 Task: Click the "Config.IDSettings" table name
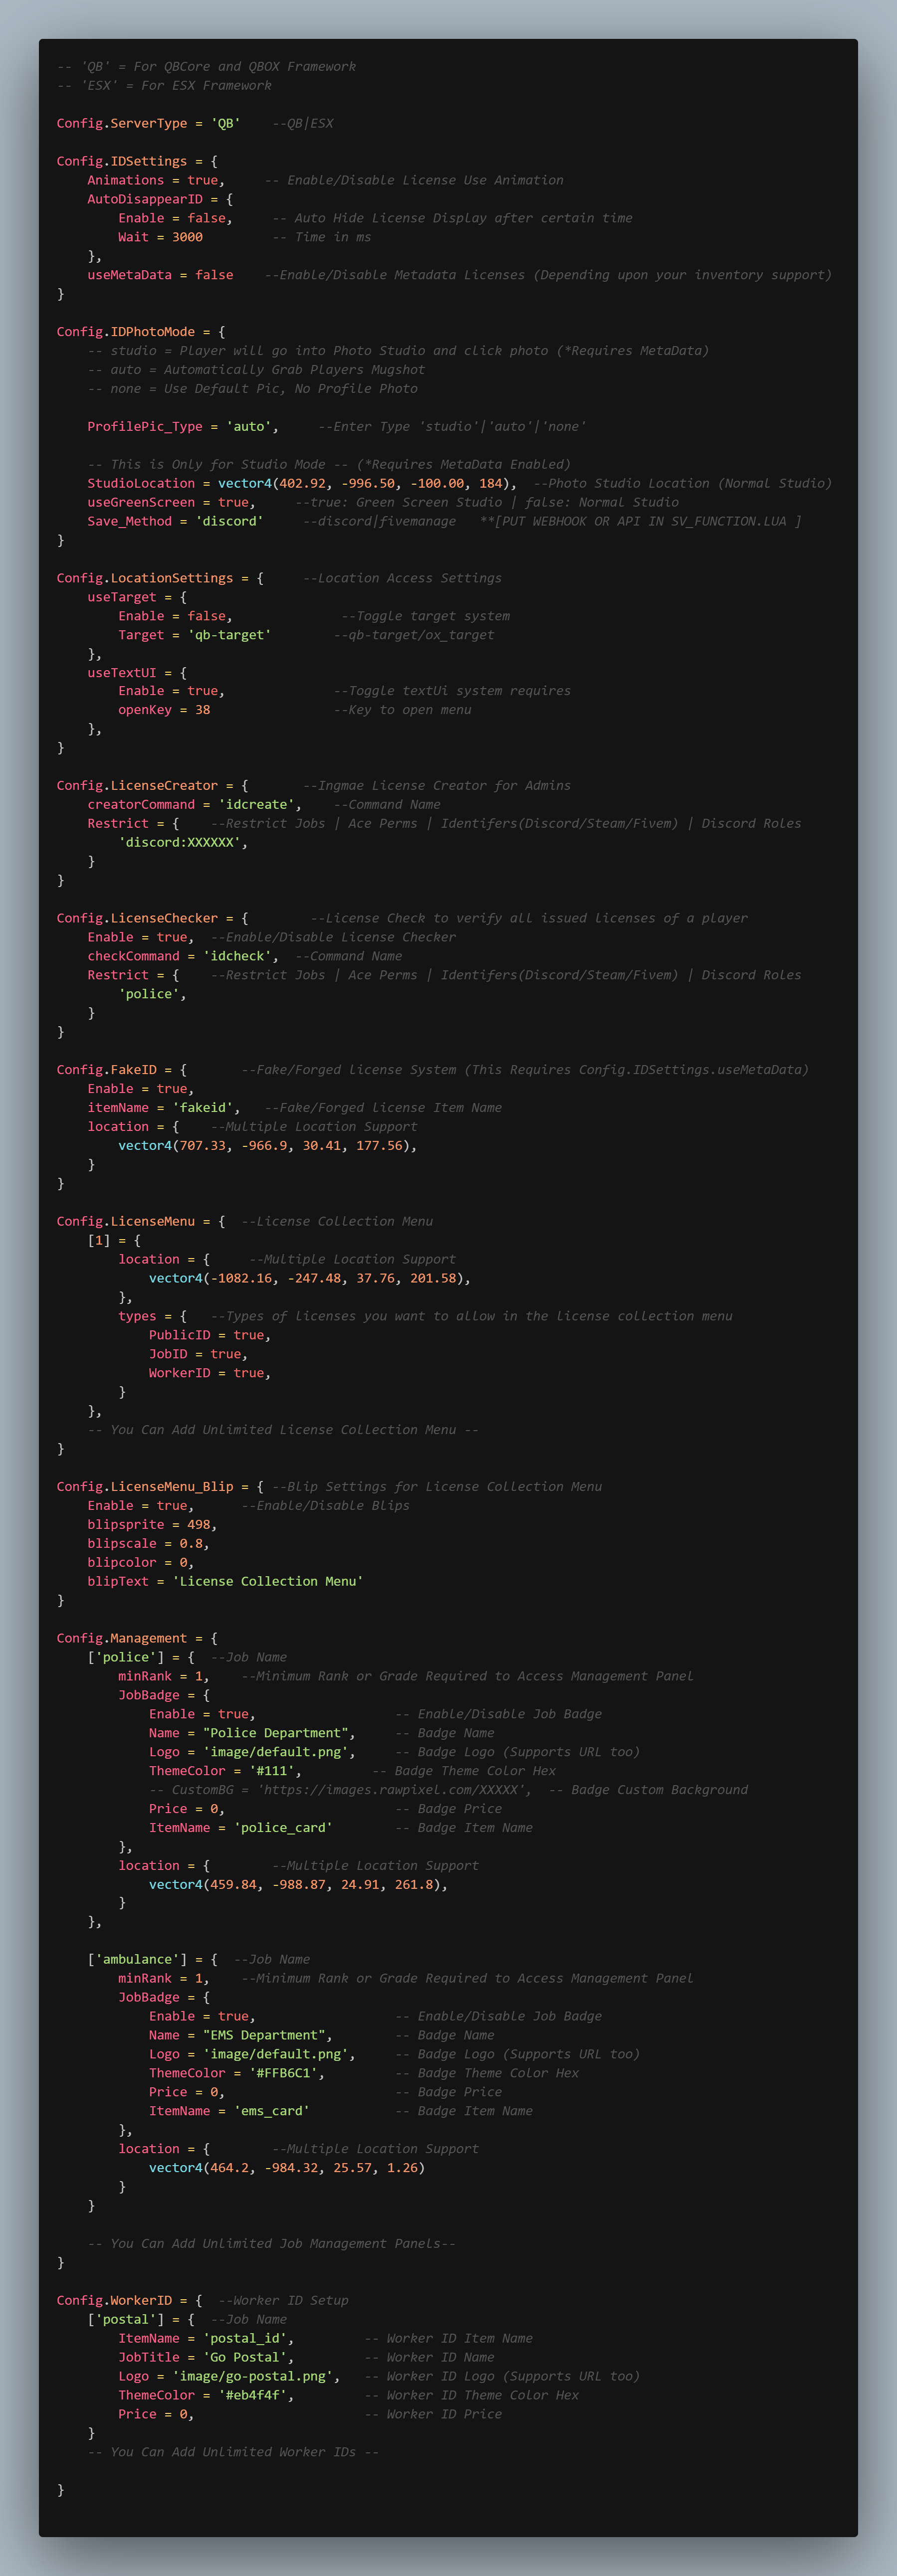click(122, 162)
